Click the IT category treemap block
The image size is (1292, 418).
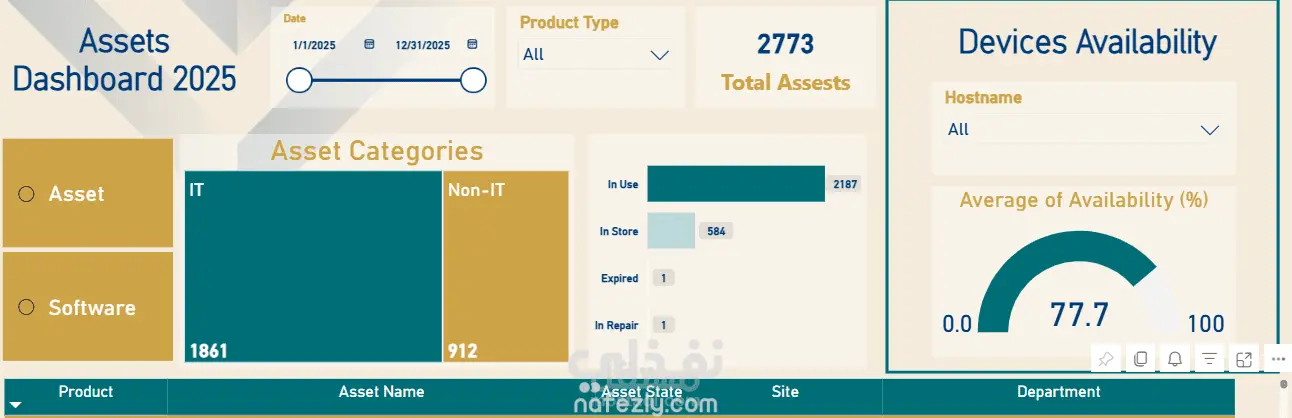(x=312, y=266)
